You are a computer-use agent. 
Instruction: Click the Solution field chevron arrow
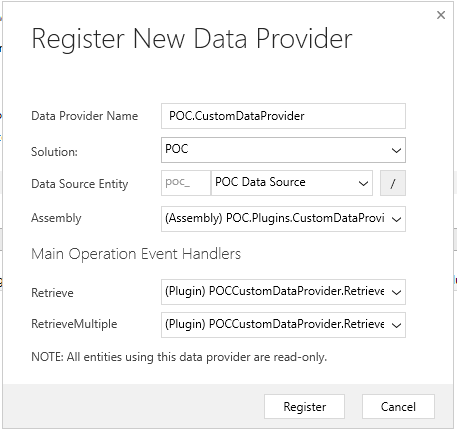[396, 150]
